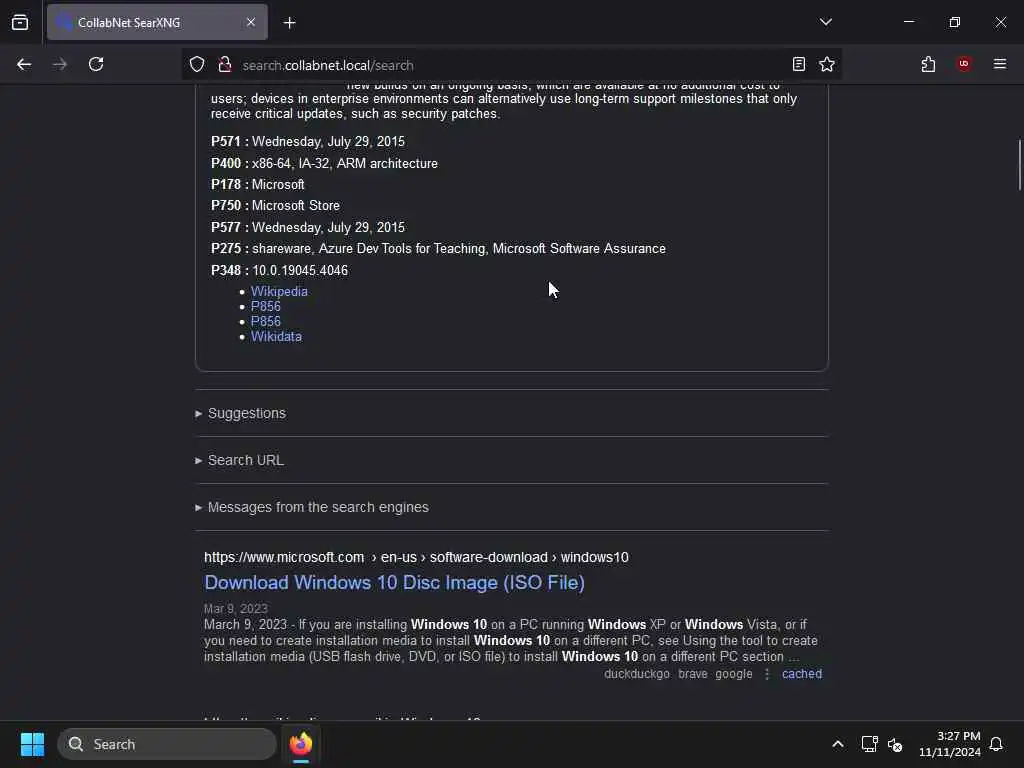This screenshot has width=1024, height=768.
Task: Open the muted volume tray icon
Action: pos(895,744)
